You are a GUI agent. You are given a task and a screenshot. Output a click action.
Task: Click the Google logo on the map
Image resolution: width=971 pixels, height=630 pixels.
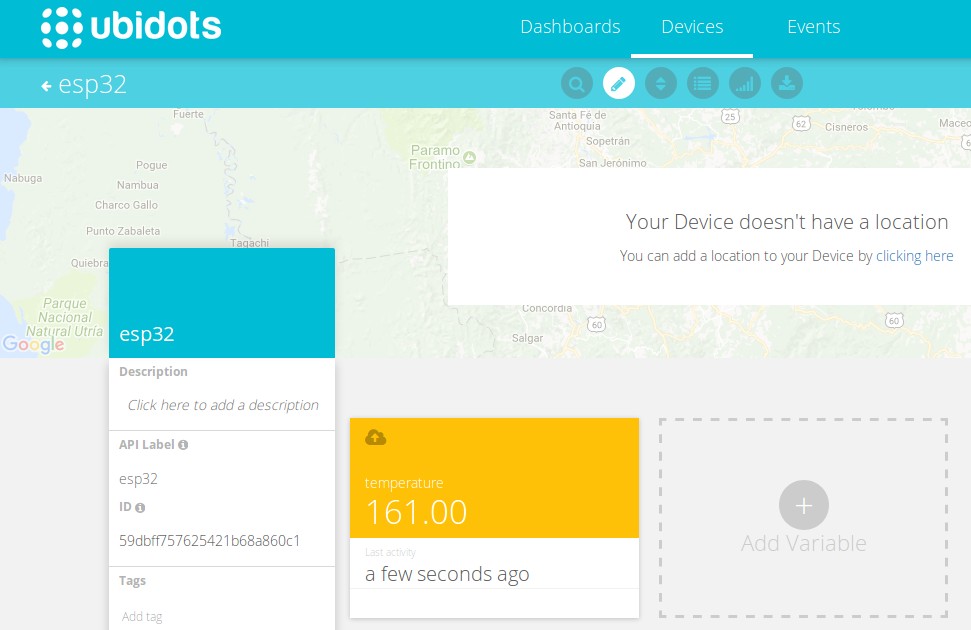(33, 344)
